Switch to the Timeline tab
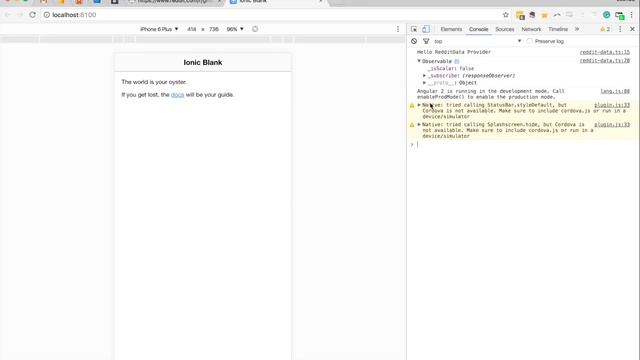Screen dimensions: 640x360 pos(558,29)
